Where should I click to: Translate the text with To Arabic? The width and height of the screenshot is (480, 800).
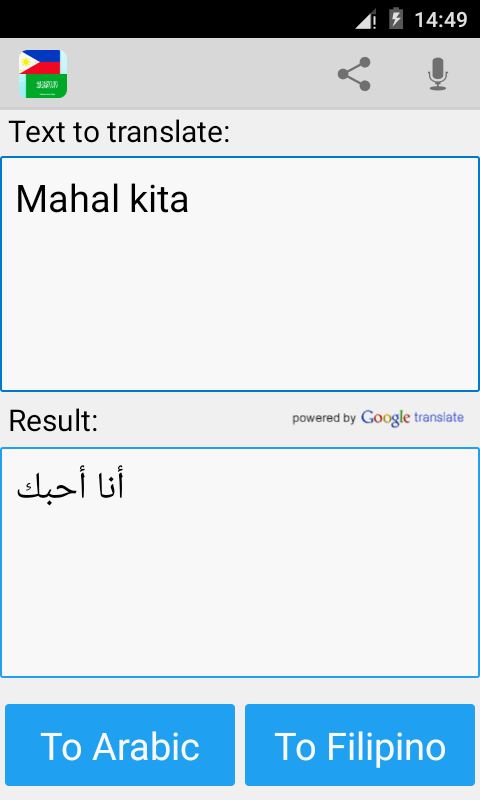[x=120, y=745]
